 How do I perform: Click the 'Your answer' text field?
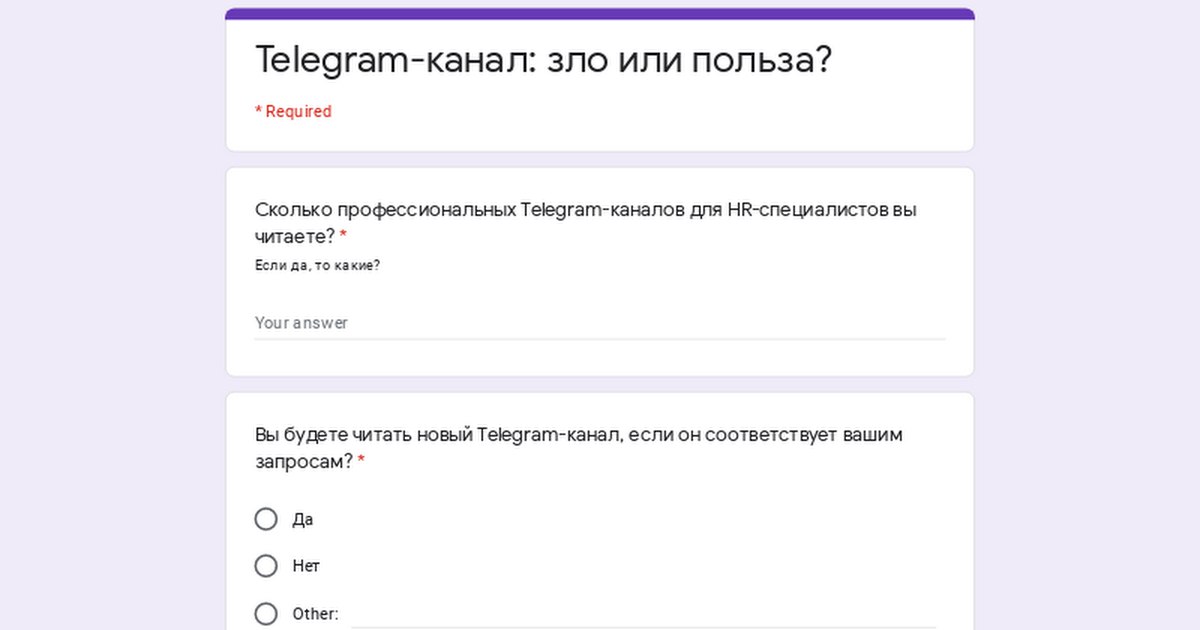(600, 323)
